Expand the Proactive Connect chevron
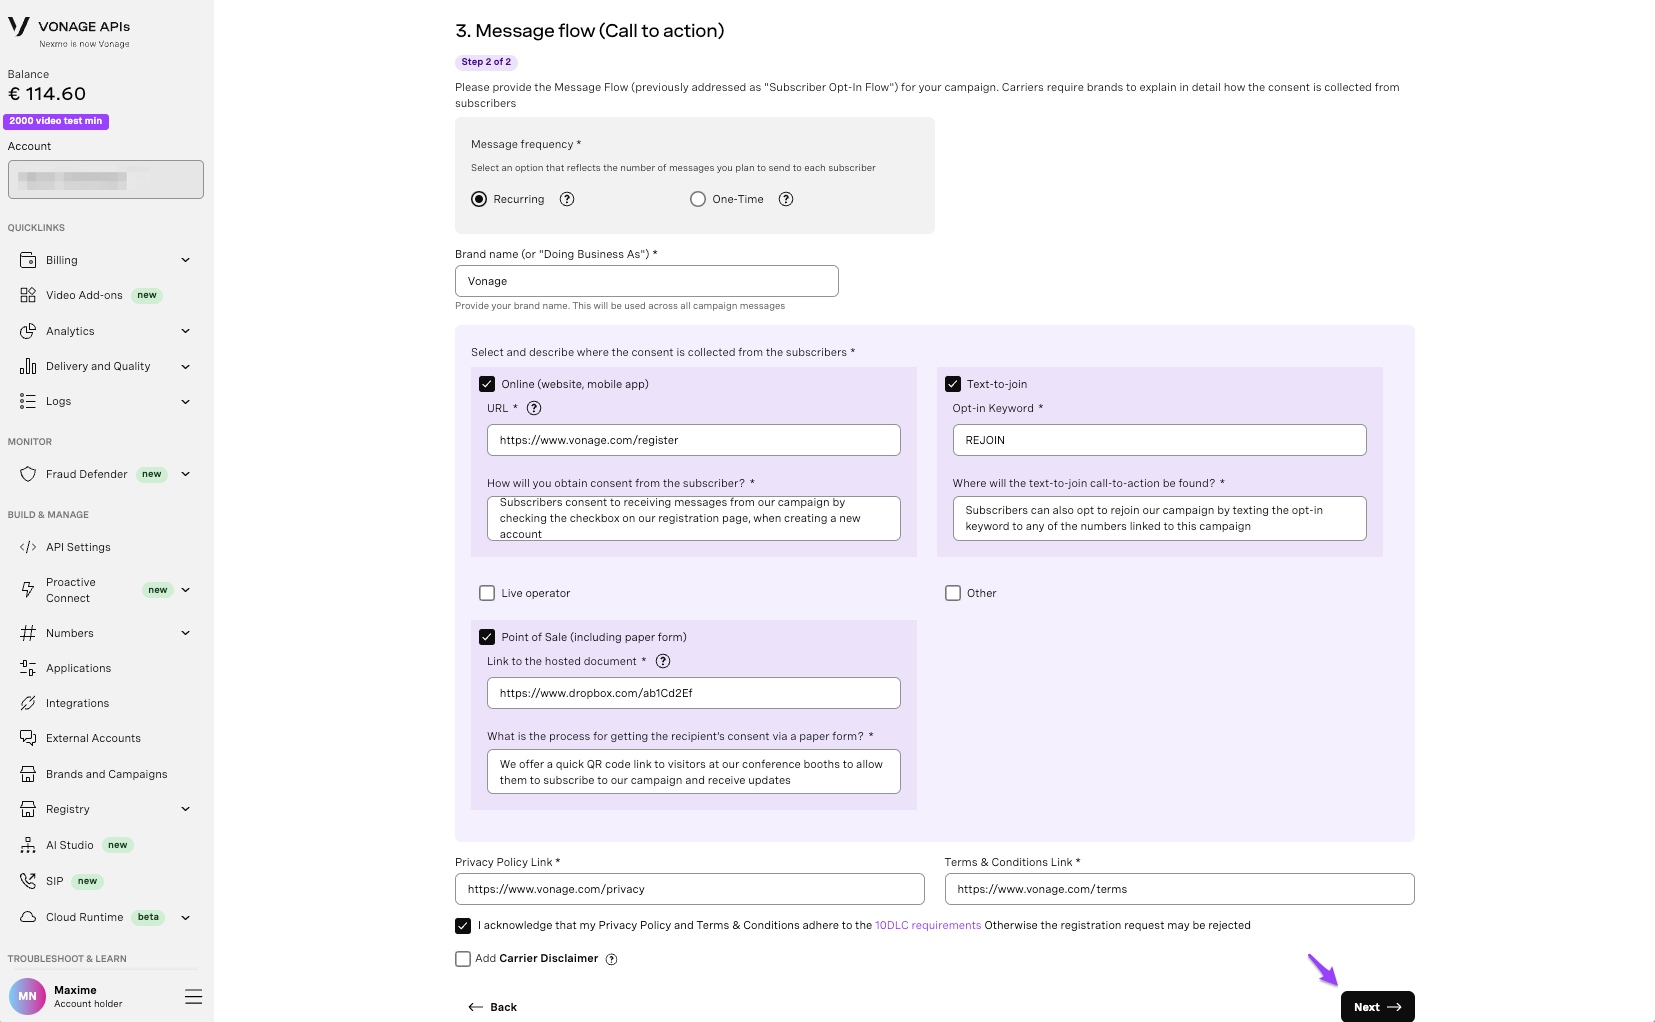 185,590
